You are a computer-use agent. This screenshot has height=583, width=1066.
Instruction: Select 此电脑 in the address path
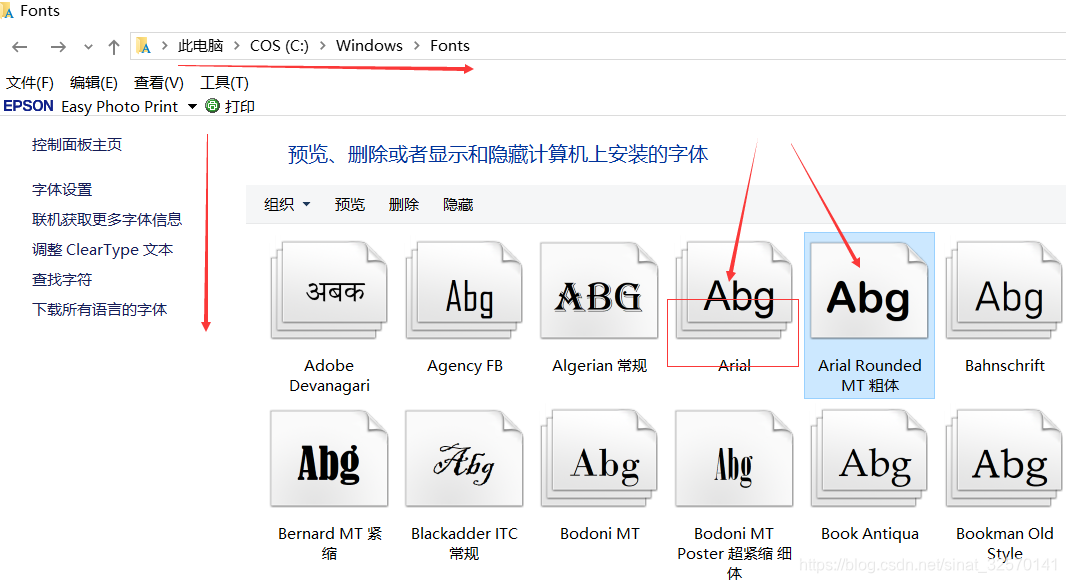pos(201,46)
